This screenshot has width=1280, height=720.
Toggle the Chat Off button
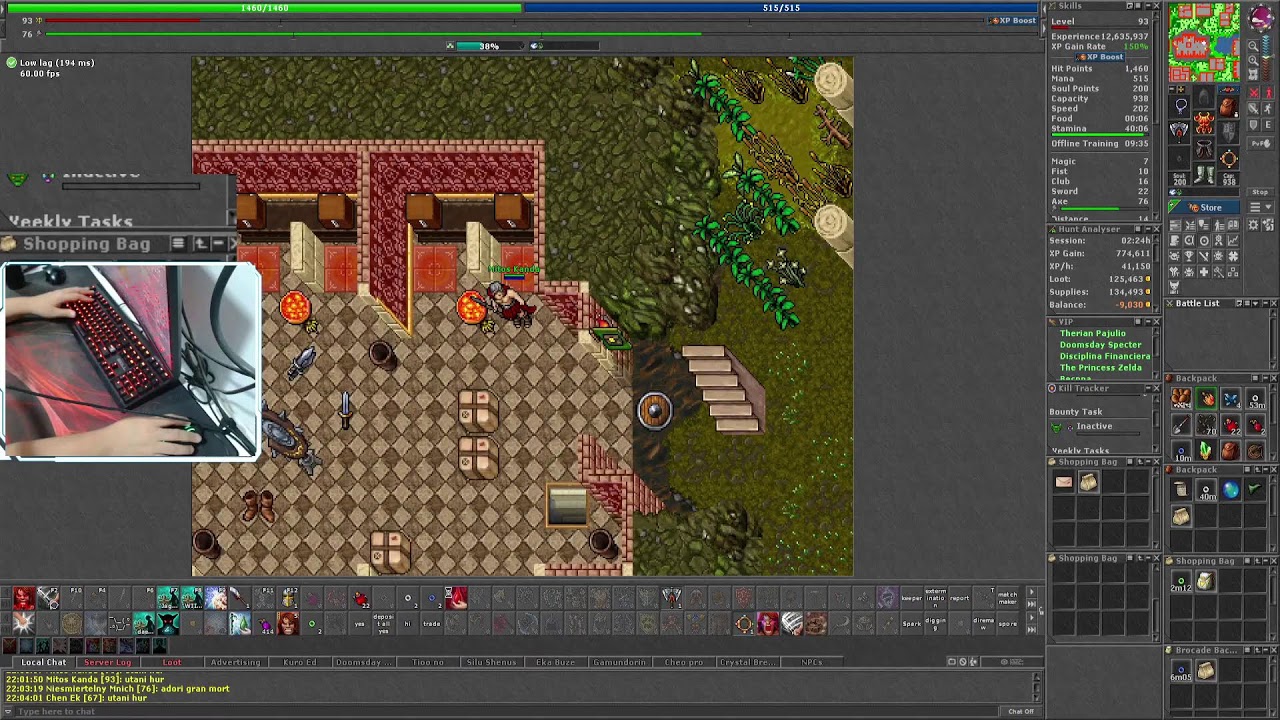[1021, 711]
